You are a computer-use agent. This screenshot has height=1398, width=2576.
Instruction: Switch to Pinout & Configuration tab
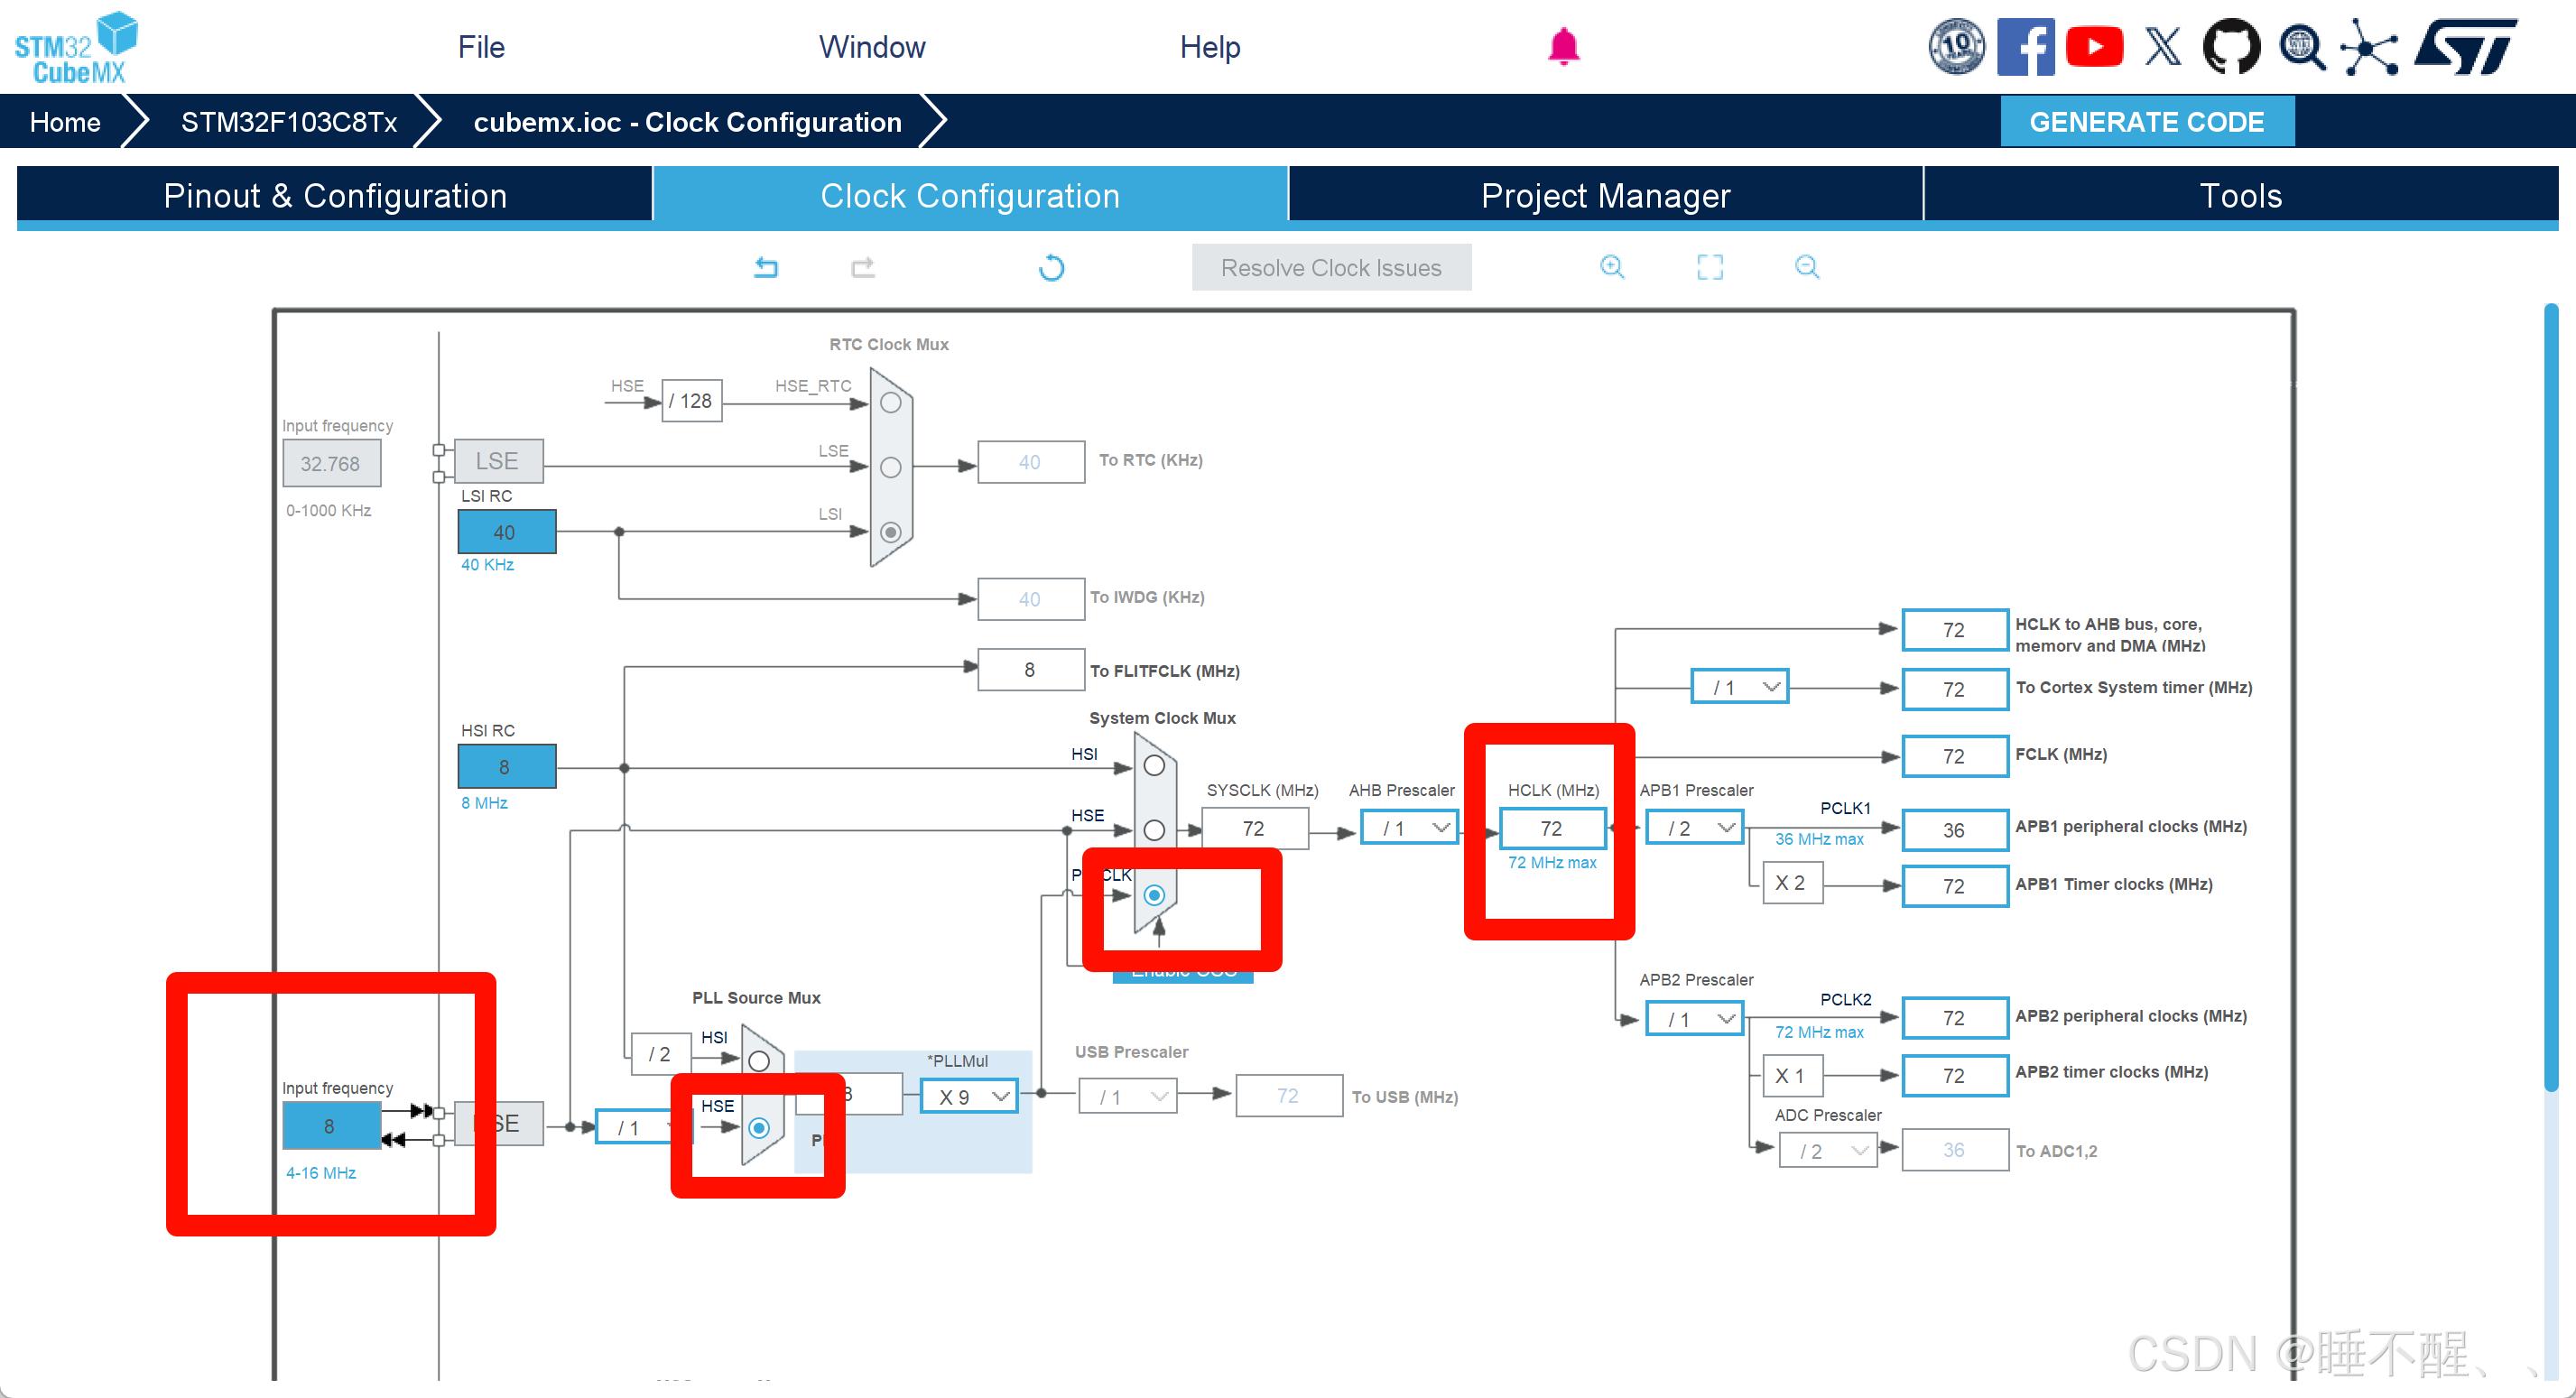pyautogui.click(x=335, y=196)
